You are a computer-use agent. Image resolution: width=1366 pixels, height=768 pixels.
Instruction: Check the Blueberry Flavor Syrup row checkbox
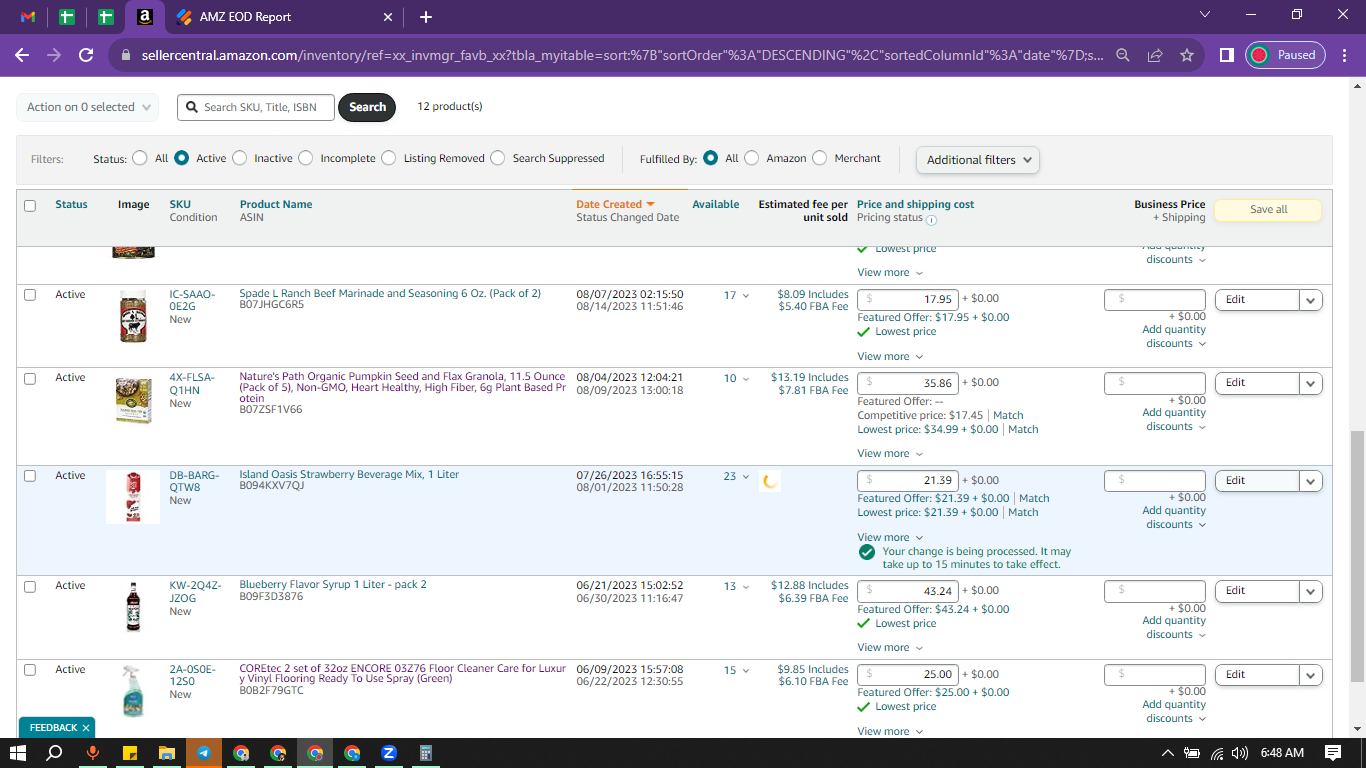[x=30, y=586]
